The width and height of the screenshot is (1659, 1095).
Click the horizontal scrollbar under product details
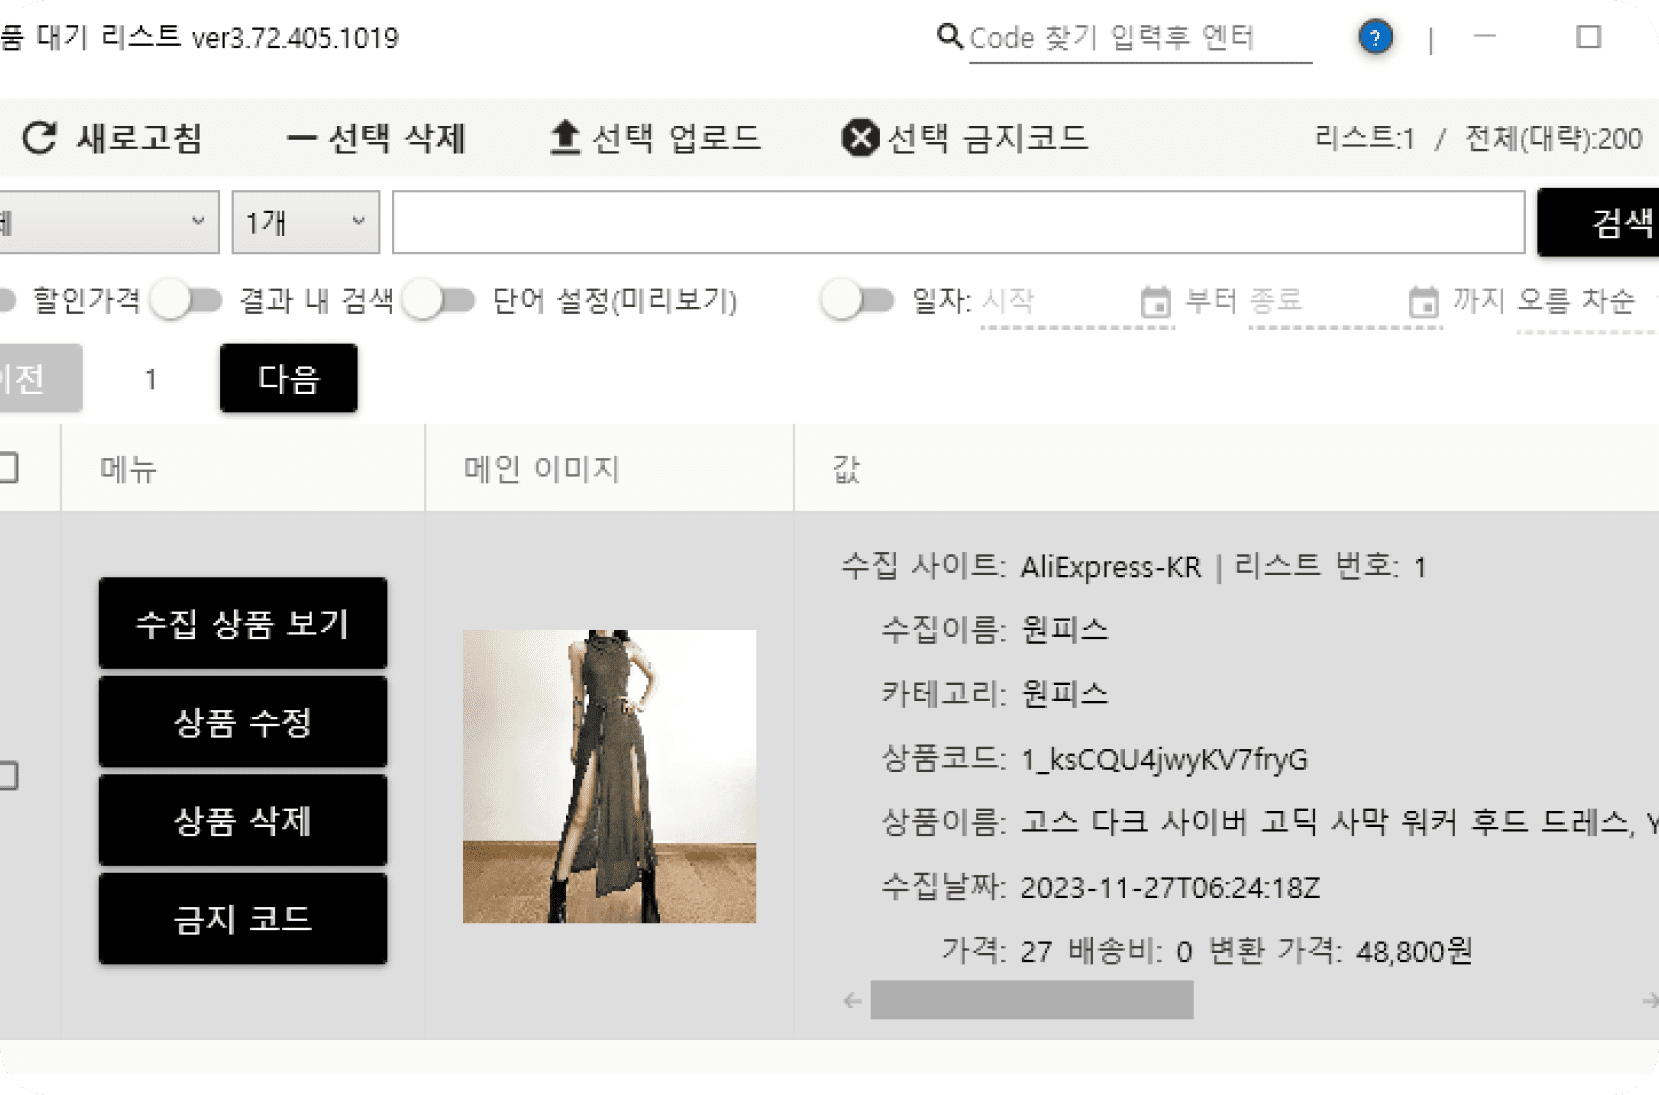1031,1000
